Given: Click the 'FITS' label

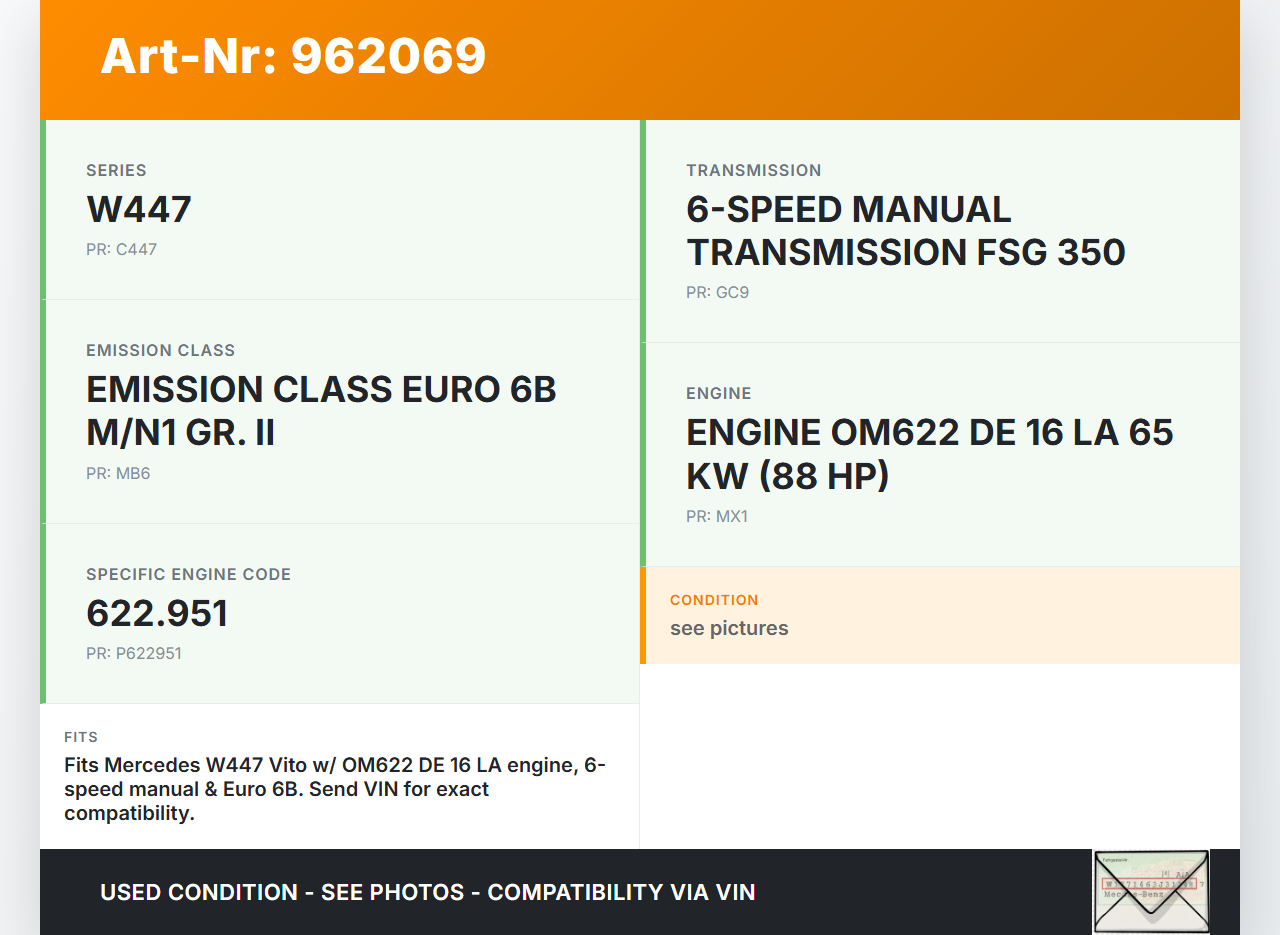Looking at the screenshot, I should pos(81,737).
